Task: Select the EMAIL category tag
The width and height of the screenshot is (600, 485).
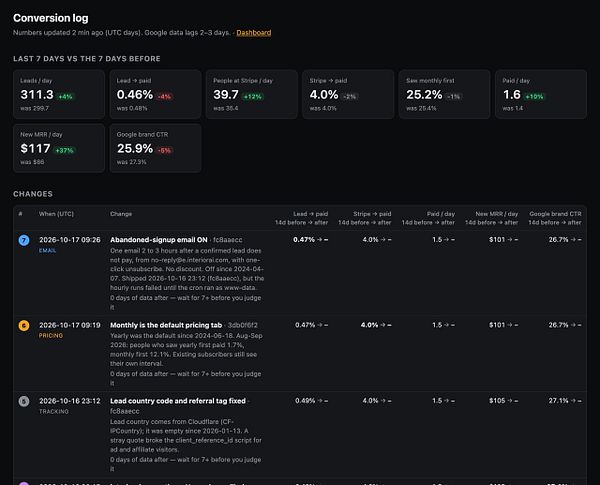Action: pyautogui.click(x=47, y=250)
